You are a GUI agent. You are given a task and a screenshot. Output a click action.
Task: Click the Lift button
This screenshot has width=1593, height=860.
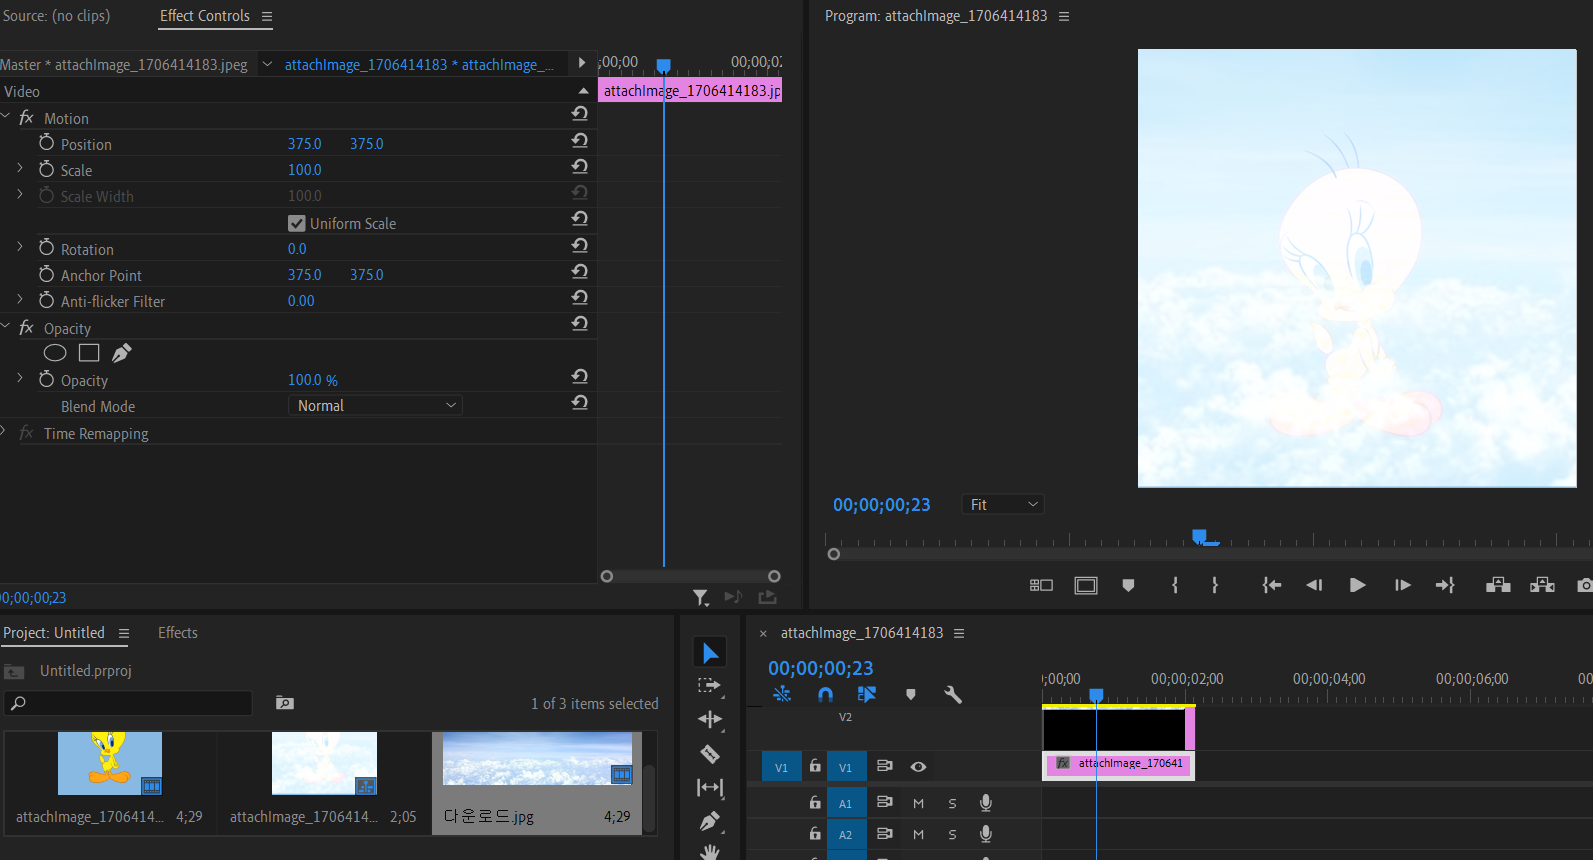tap(1498, 585)
